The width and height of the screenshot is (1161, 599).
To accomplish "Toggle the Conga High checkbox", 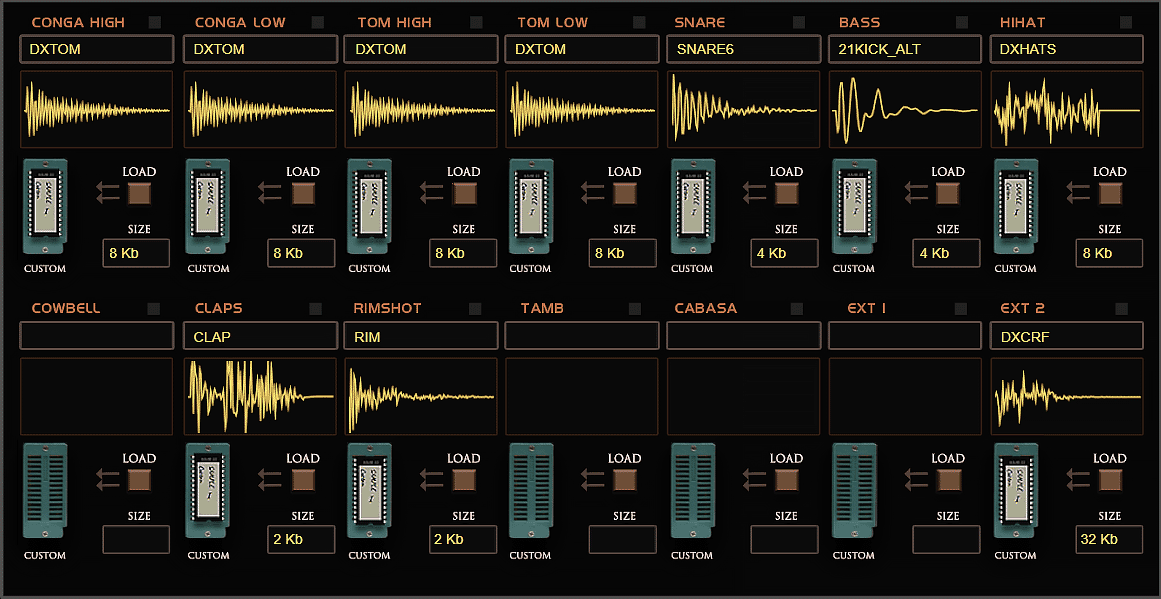I will pyautogui.click(x=154, y=22).
